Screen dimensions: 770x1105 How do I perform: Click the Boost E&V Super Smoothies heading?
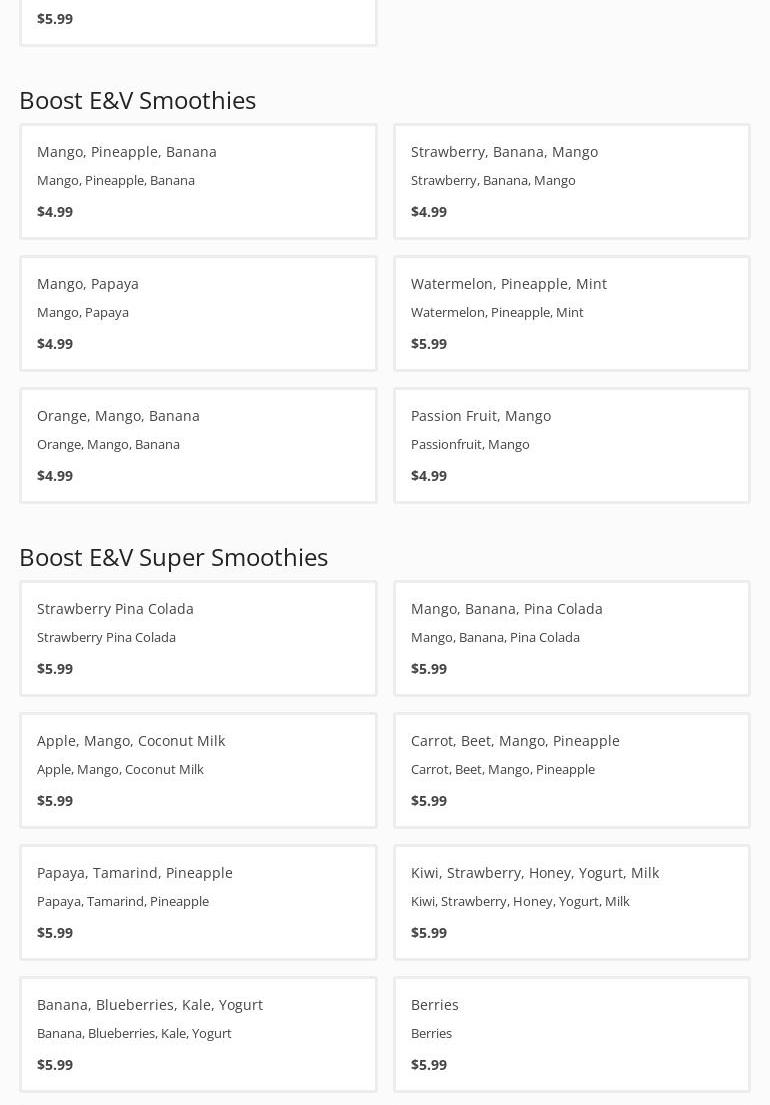(x=173, y=557)
